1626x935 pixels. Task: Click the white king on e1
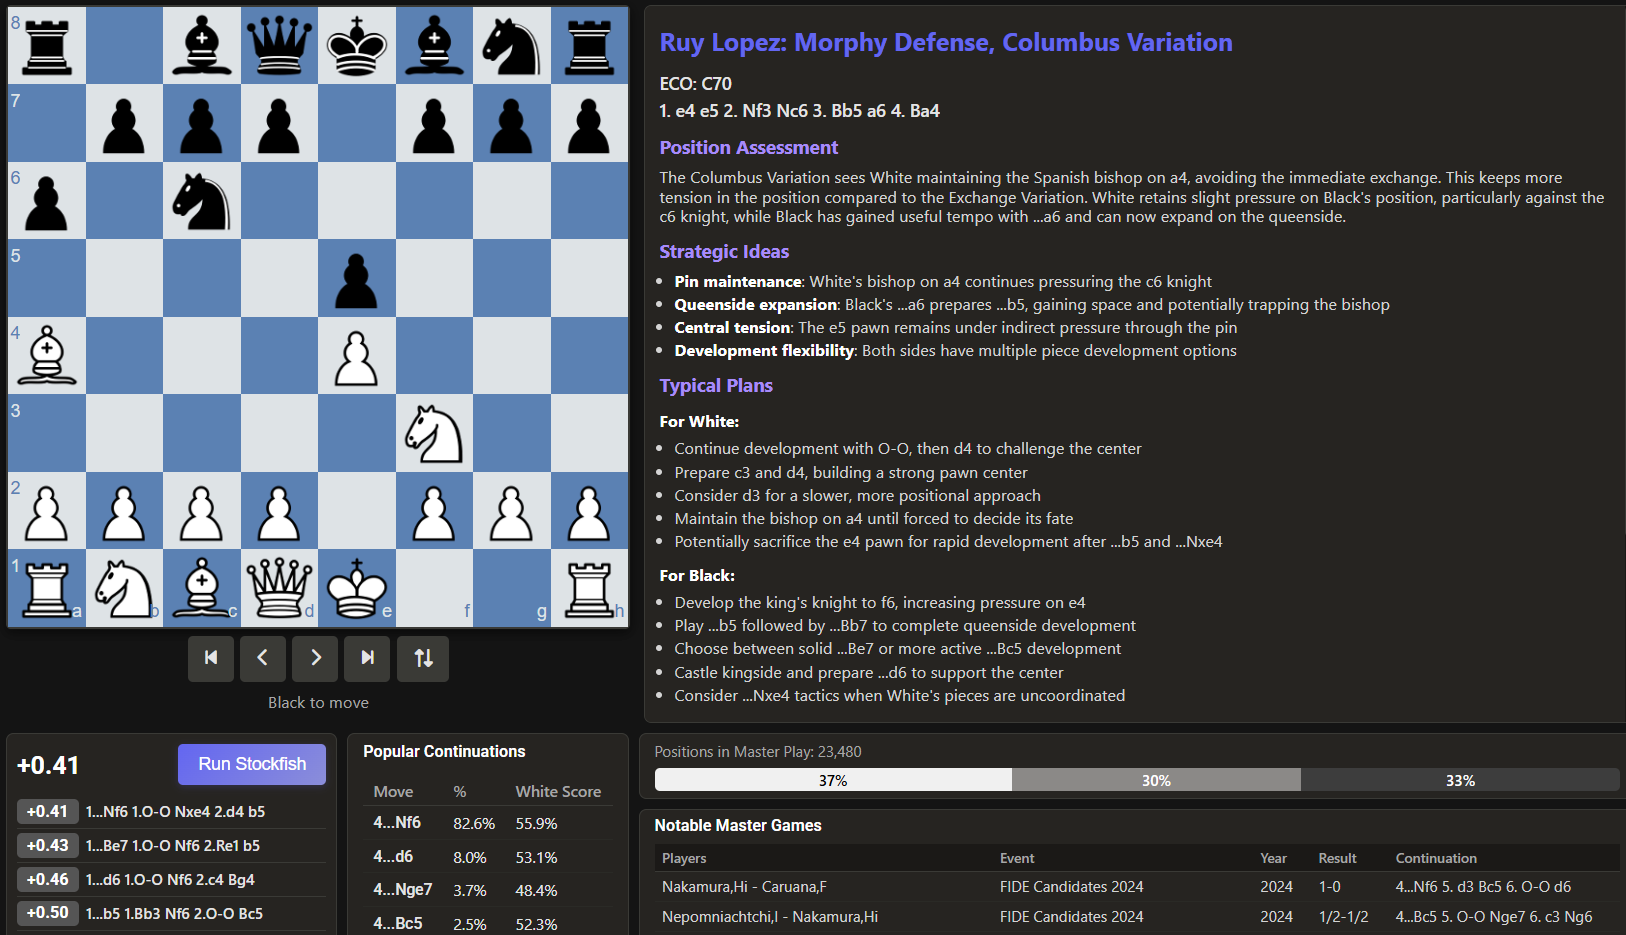[357, 589]
